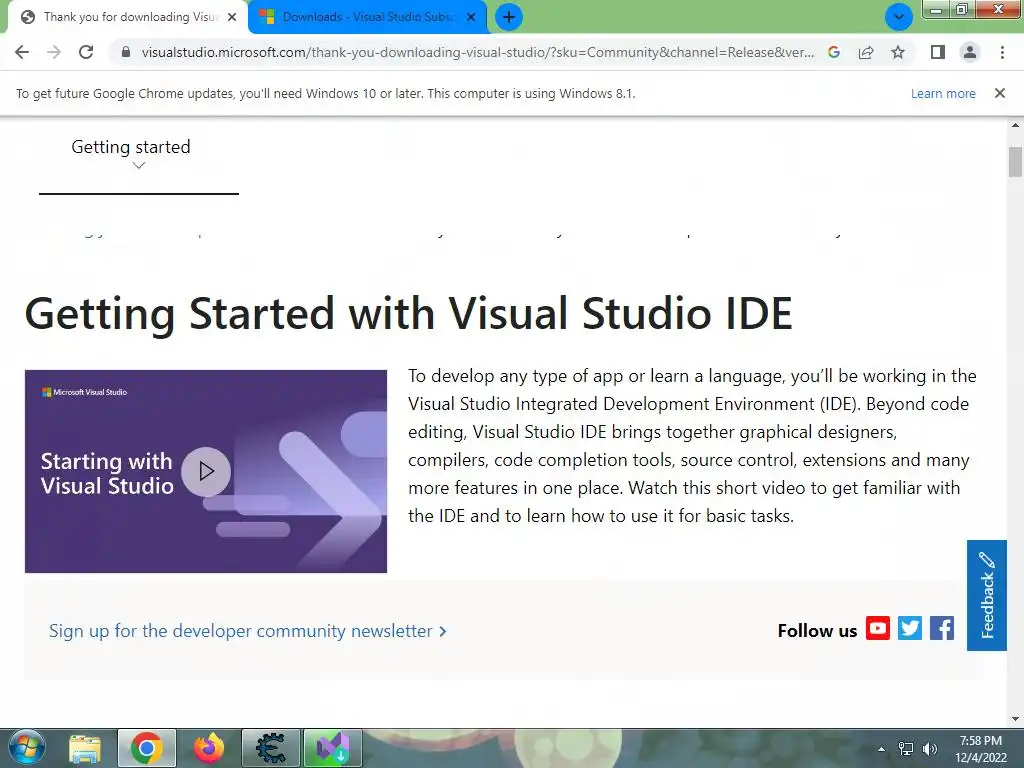
Task: Open the Chrome profile avatar
Action: tap(970, 52)
